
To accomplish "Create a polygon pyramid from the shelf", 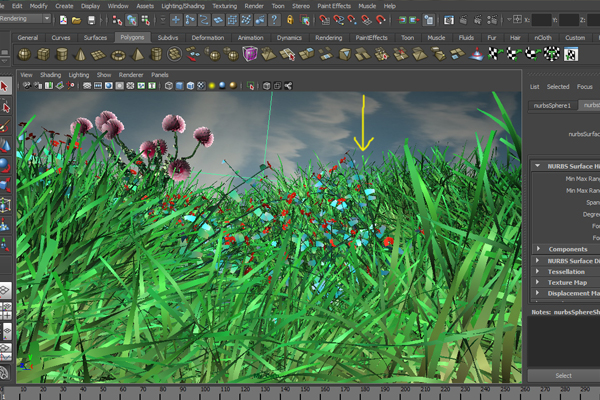I will tap(137, 54).
